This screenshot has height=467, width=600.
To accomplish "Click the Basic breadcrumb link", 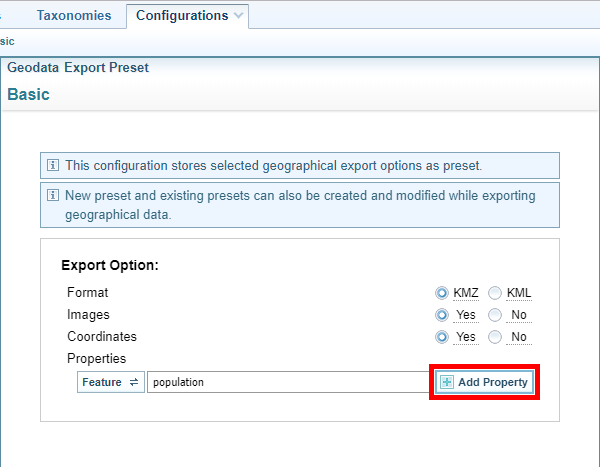I will pos(6,41).
